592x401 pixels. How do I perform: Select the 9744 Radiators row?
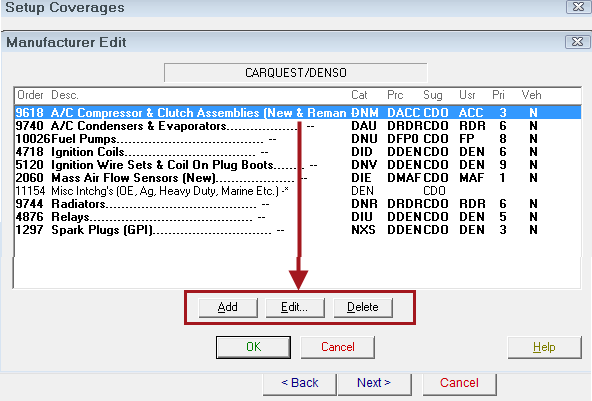pyautogui.click(x=298, y=204)
